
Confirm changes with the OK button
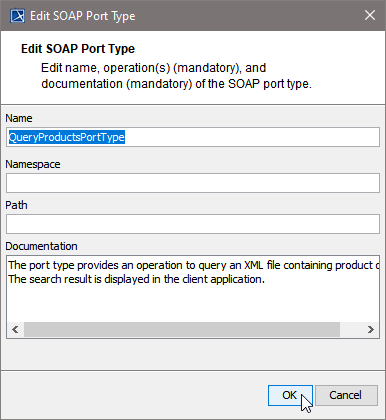290,395
